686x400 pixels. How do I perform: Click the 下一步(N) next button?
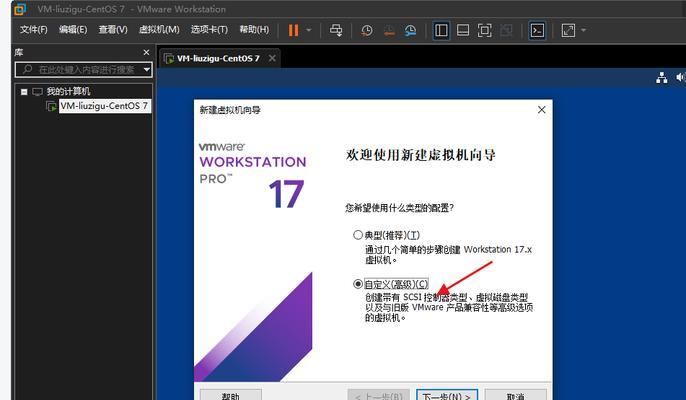pyautogui.click(x=447, y=395)
